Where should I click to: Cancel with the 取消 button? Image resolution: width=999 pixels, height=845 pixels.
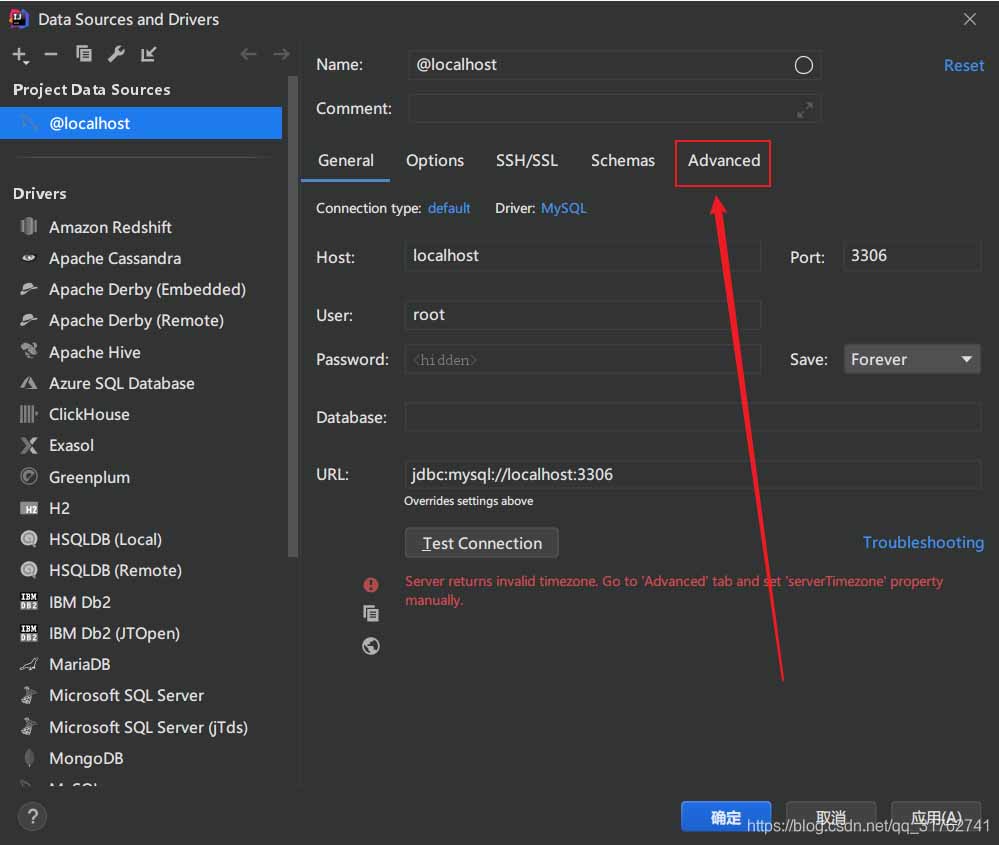(x=831, y=816)
